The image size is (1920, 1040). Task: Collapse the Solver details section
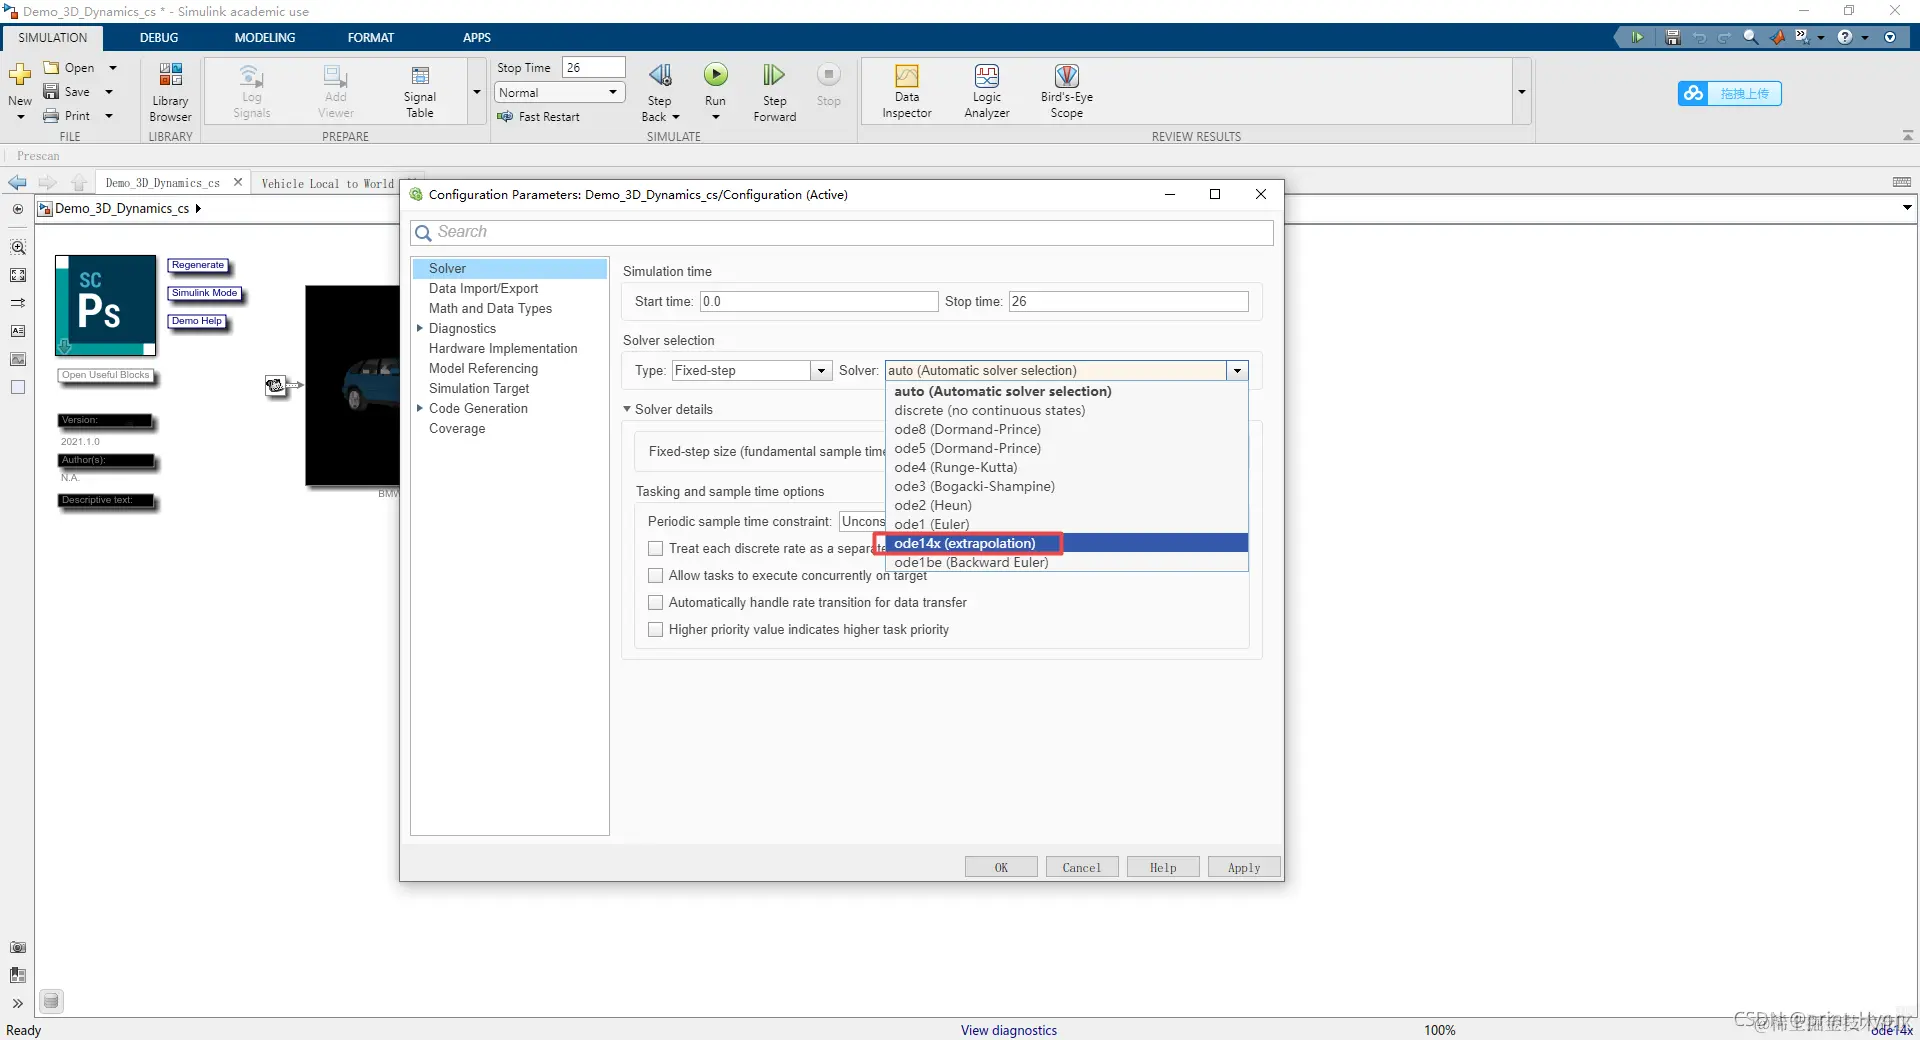coord(627,409)
